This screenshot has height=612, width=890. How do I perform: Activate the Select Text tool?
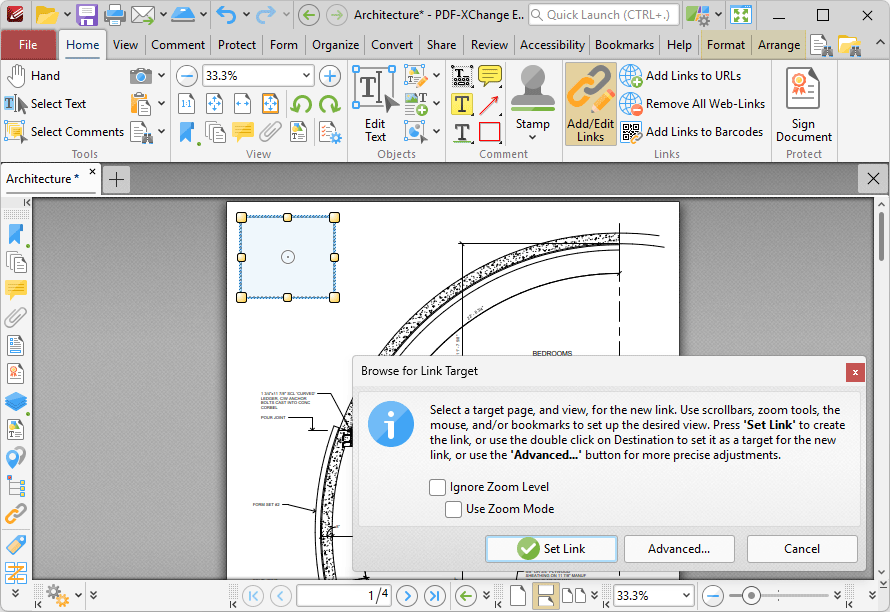tap(45, 104)
